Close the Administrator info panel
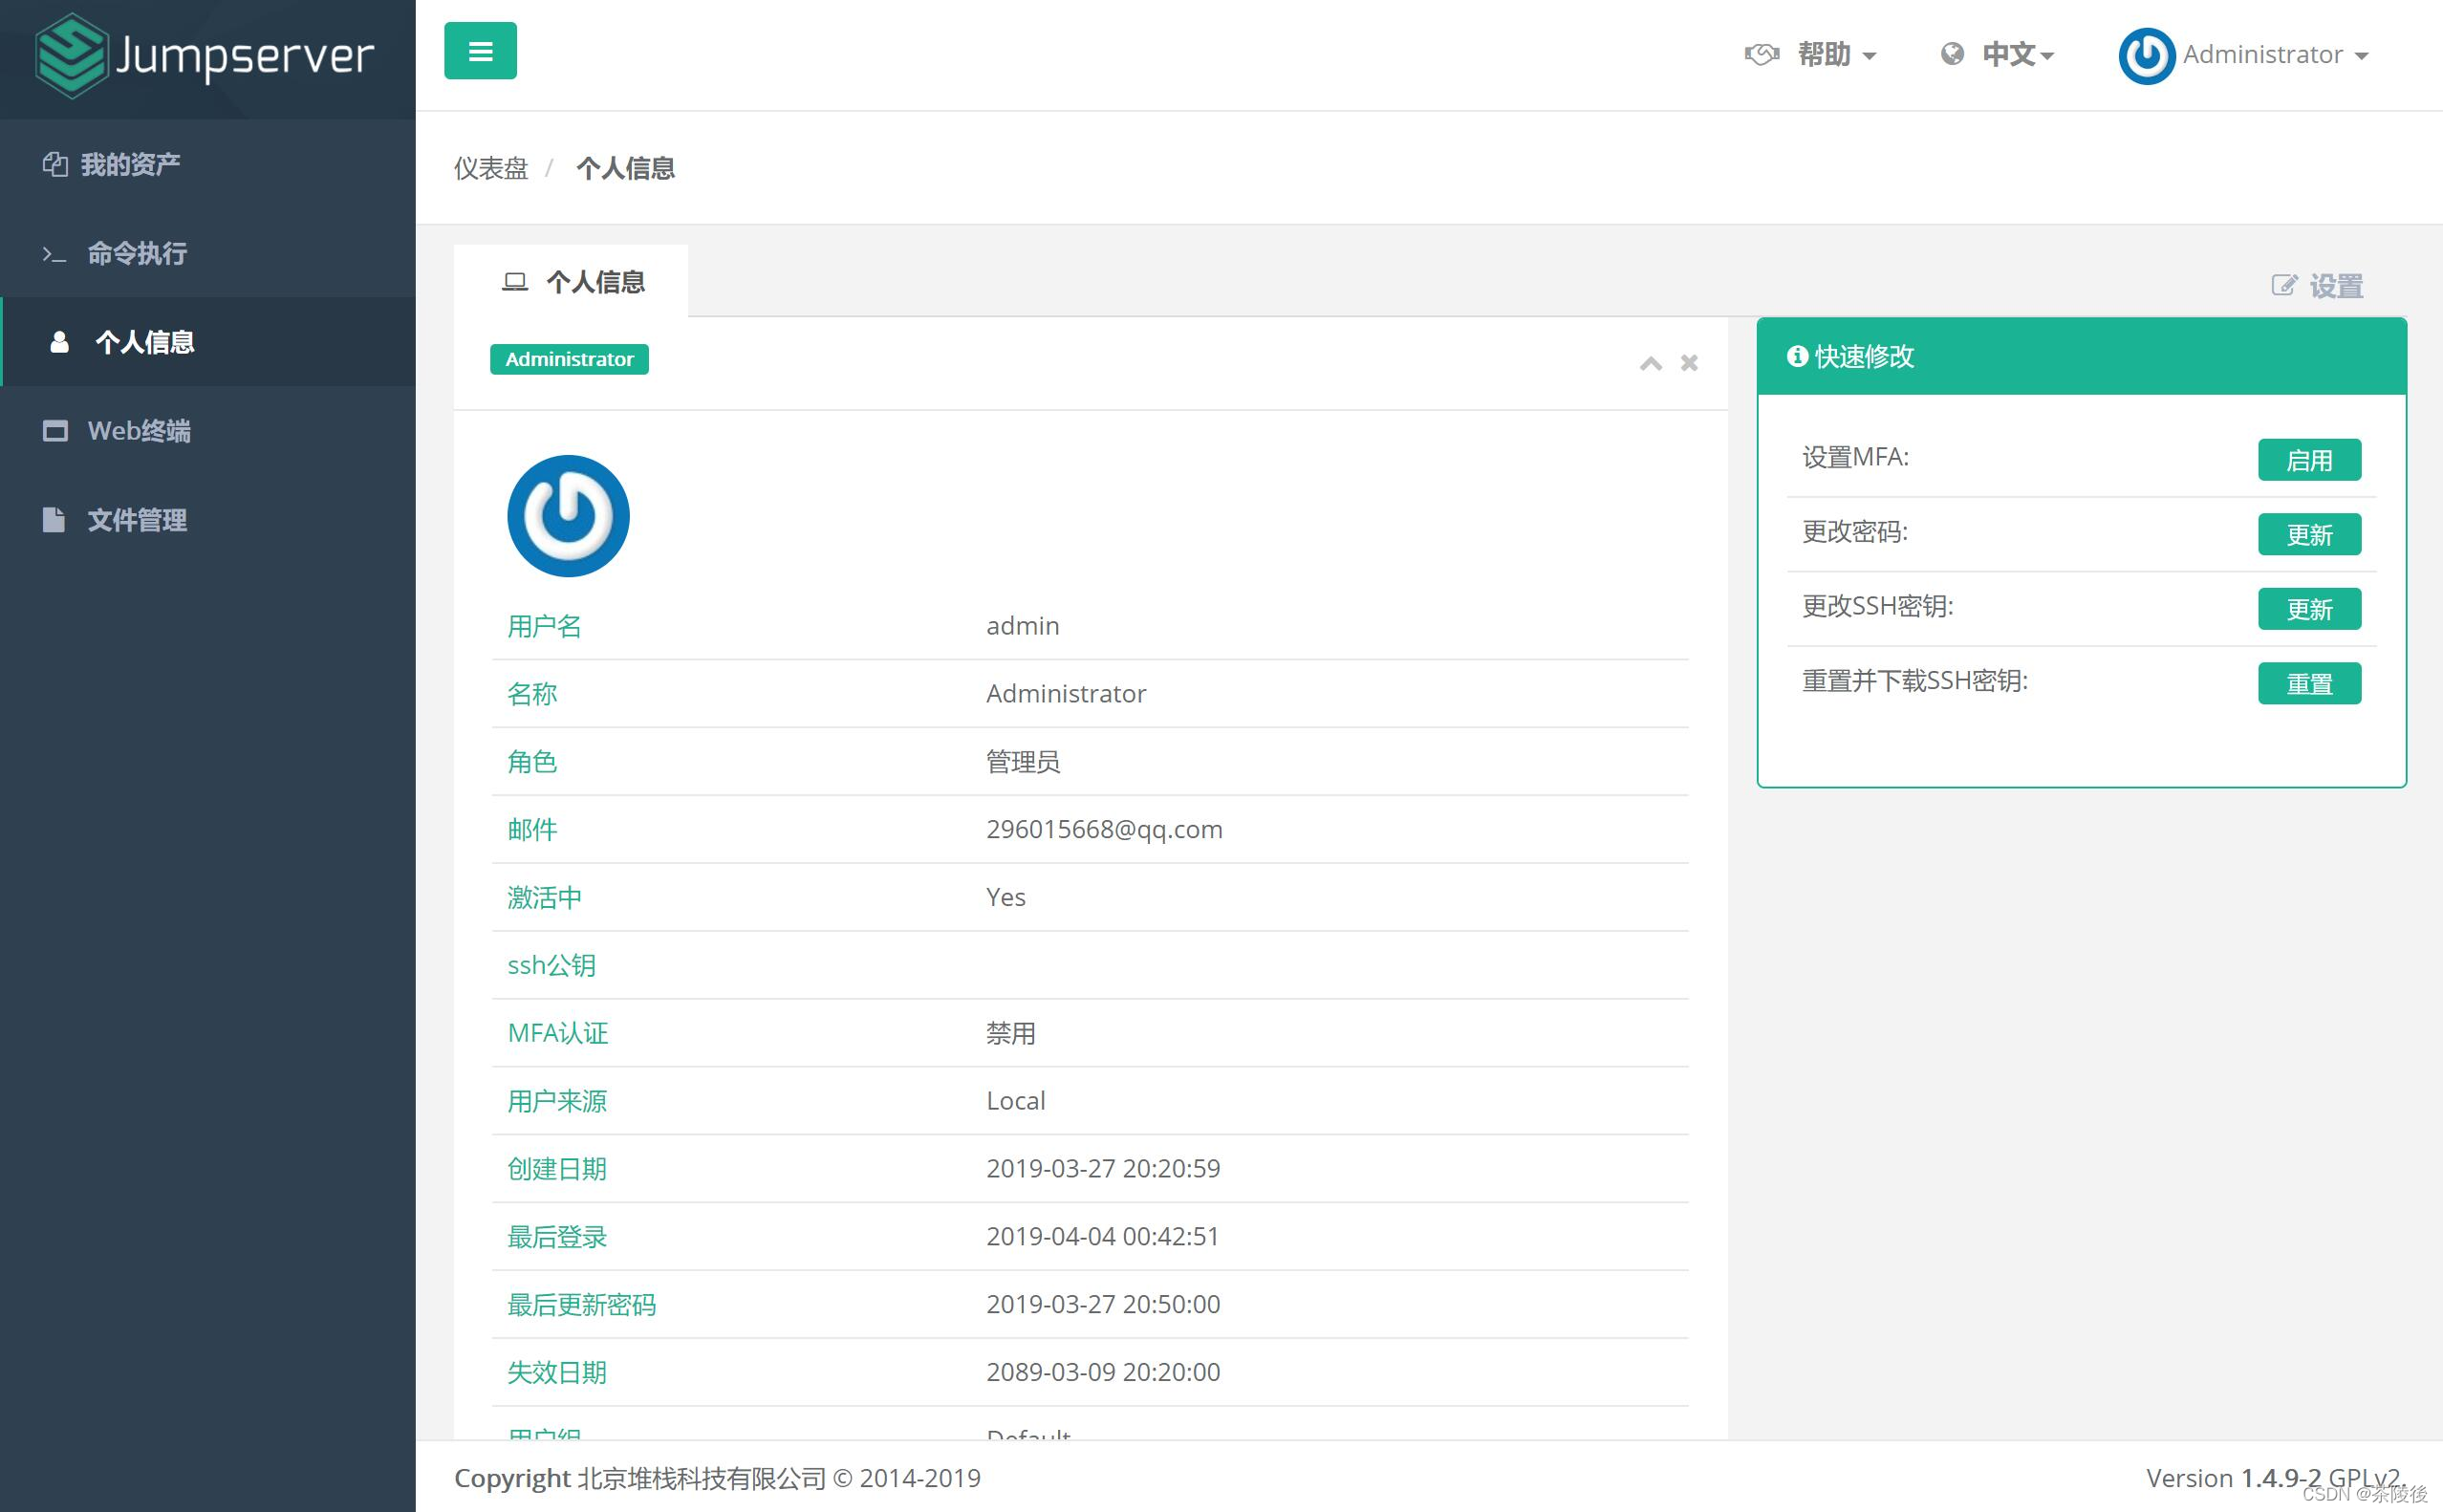The height and width of the screenshot is (1512, 2443). [x=1689, y=363]
